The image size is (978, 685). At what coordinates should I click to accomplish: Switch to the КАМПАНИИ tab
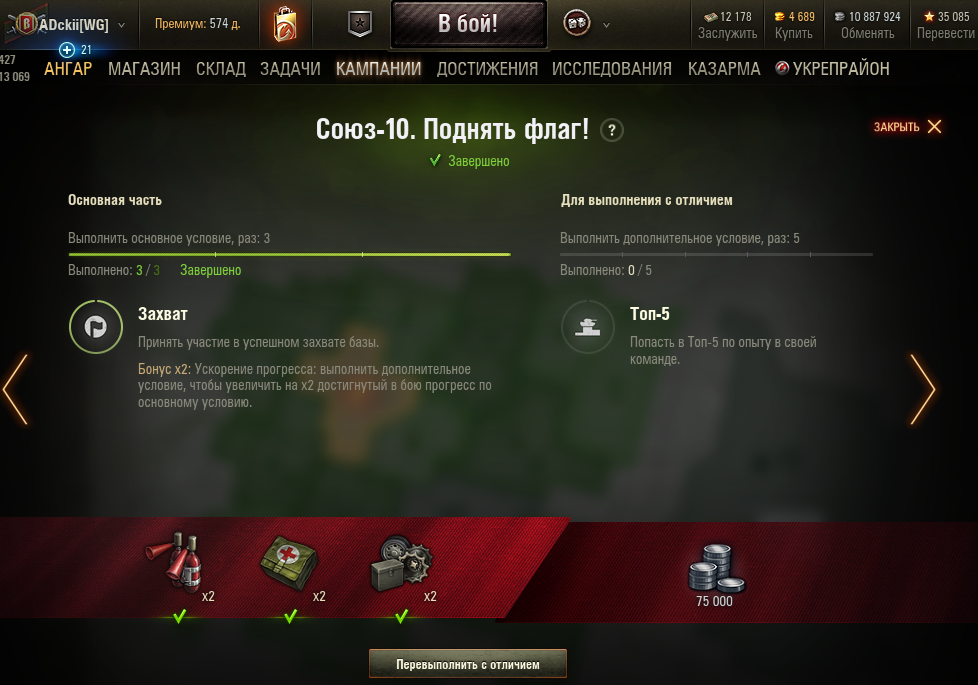click(379, 69)
